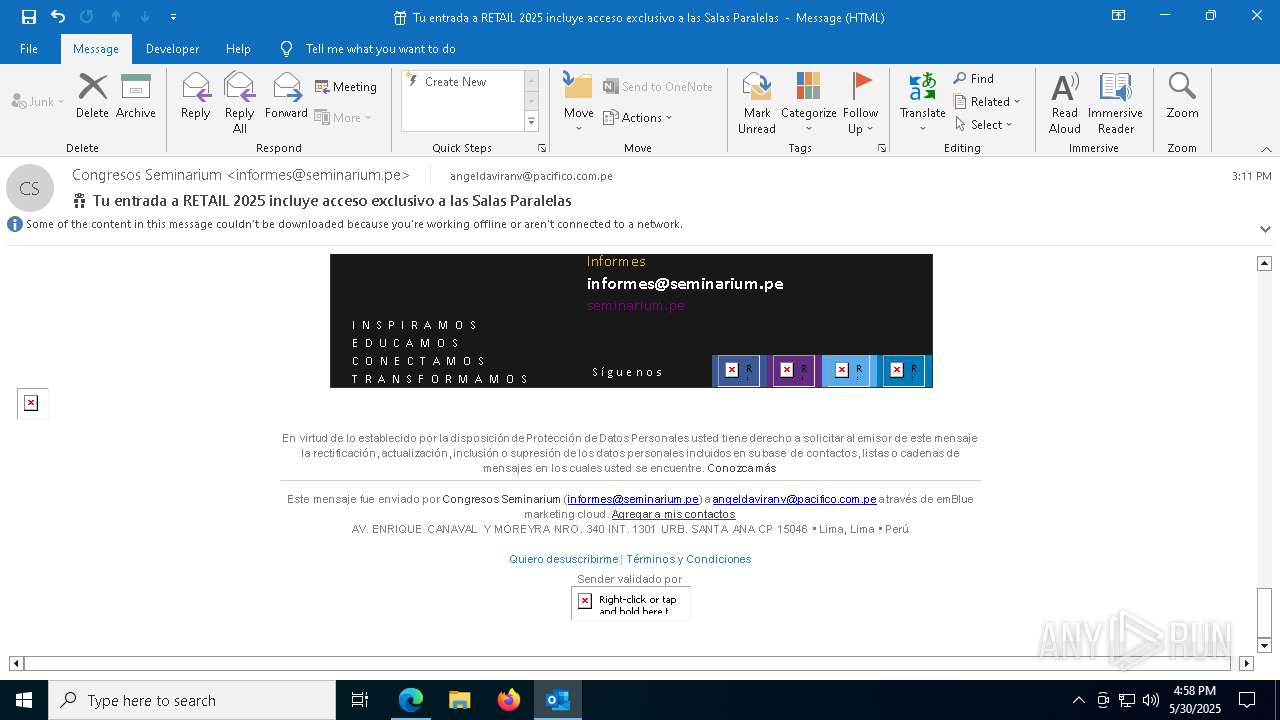The image size is (1280, 720).
Task: Launch Firefox from the taskbar
Action: tap(509, 700)
